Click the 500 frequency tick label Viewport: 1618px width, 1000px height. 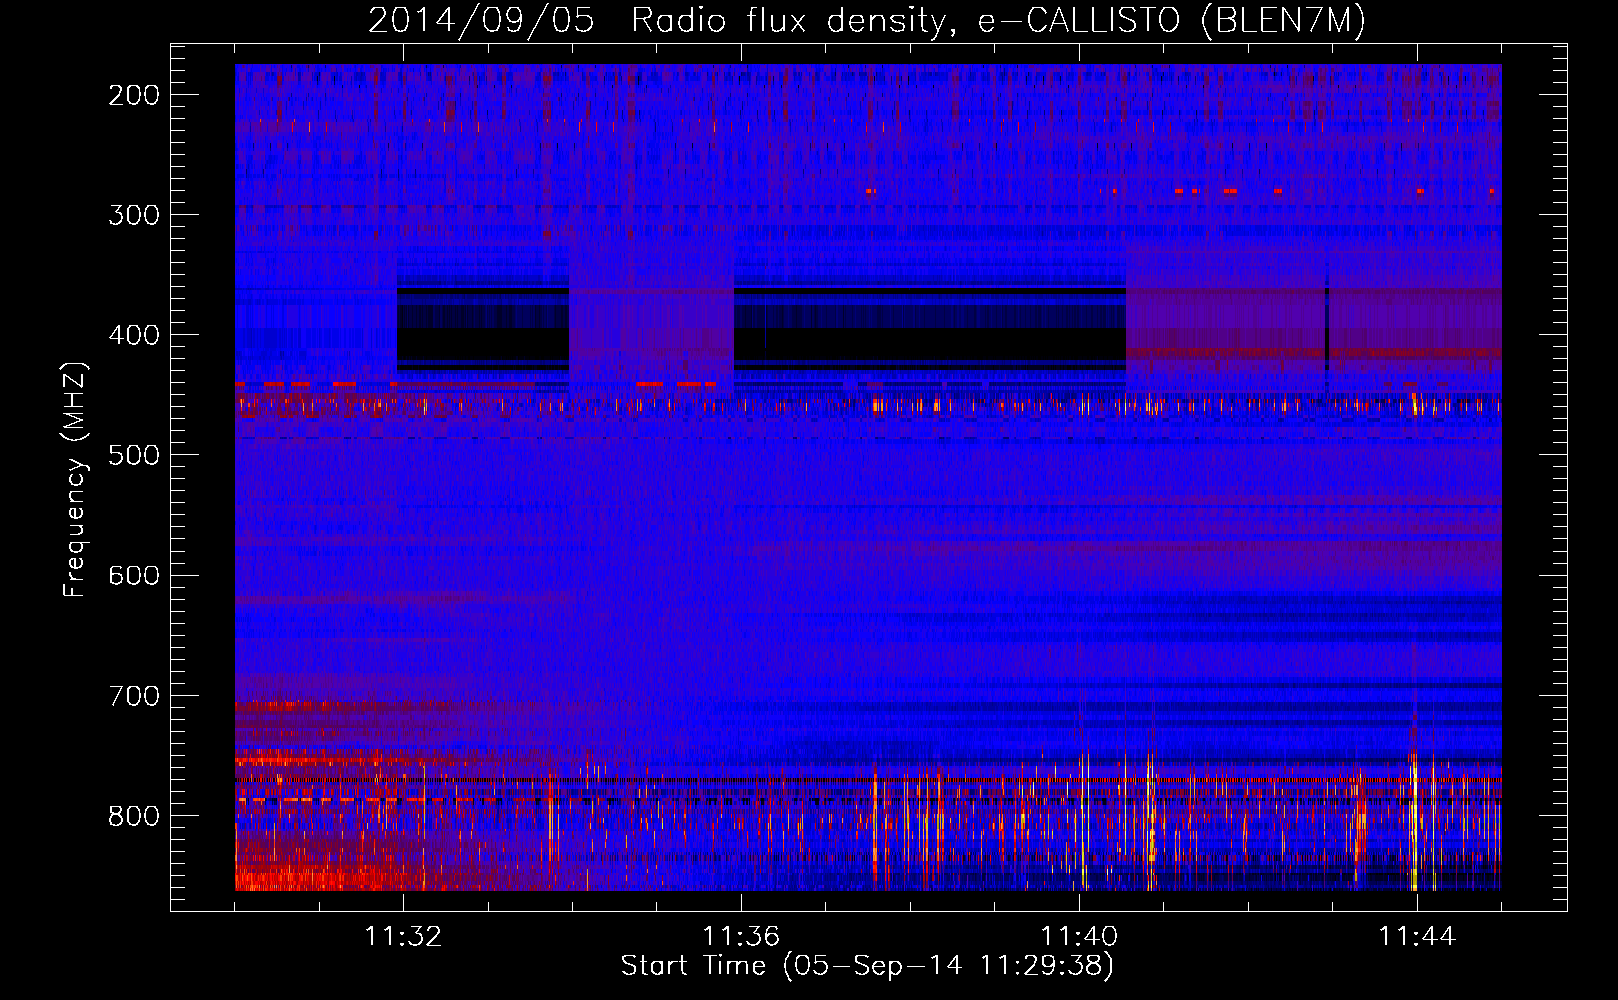[134, 455]
